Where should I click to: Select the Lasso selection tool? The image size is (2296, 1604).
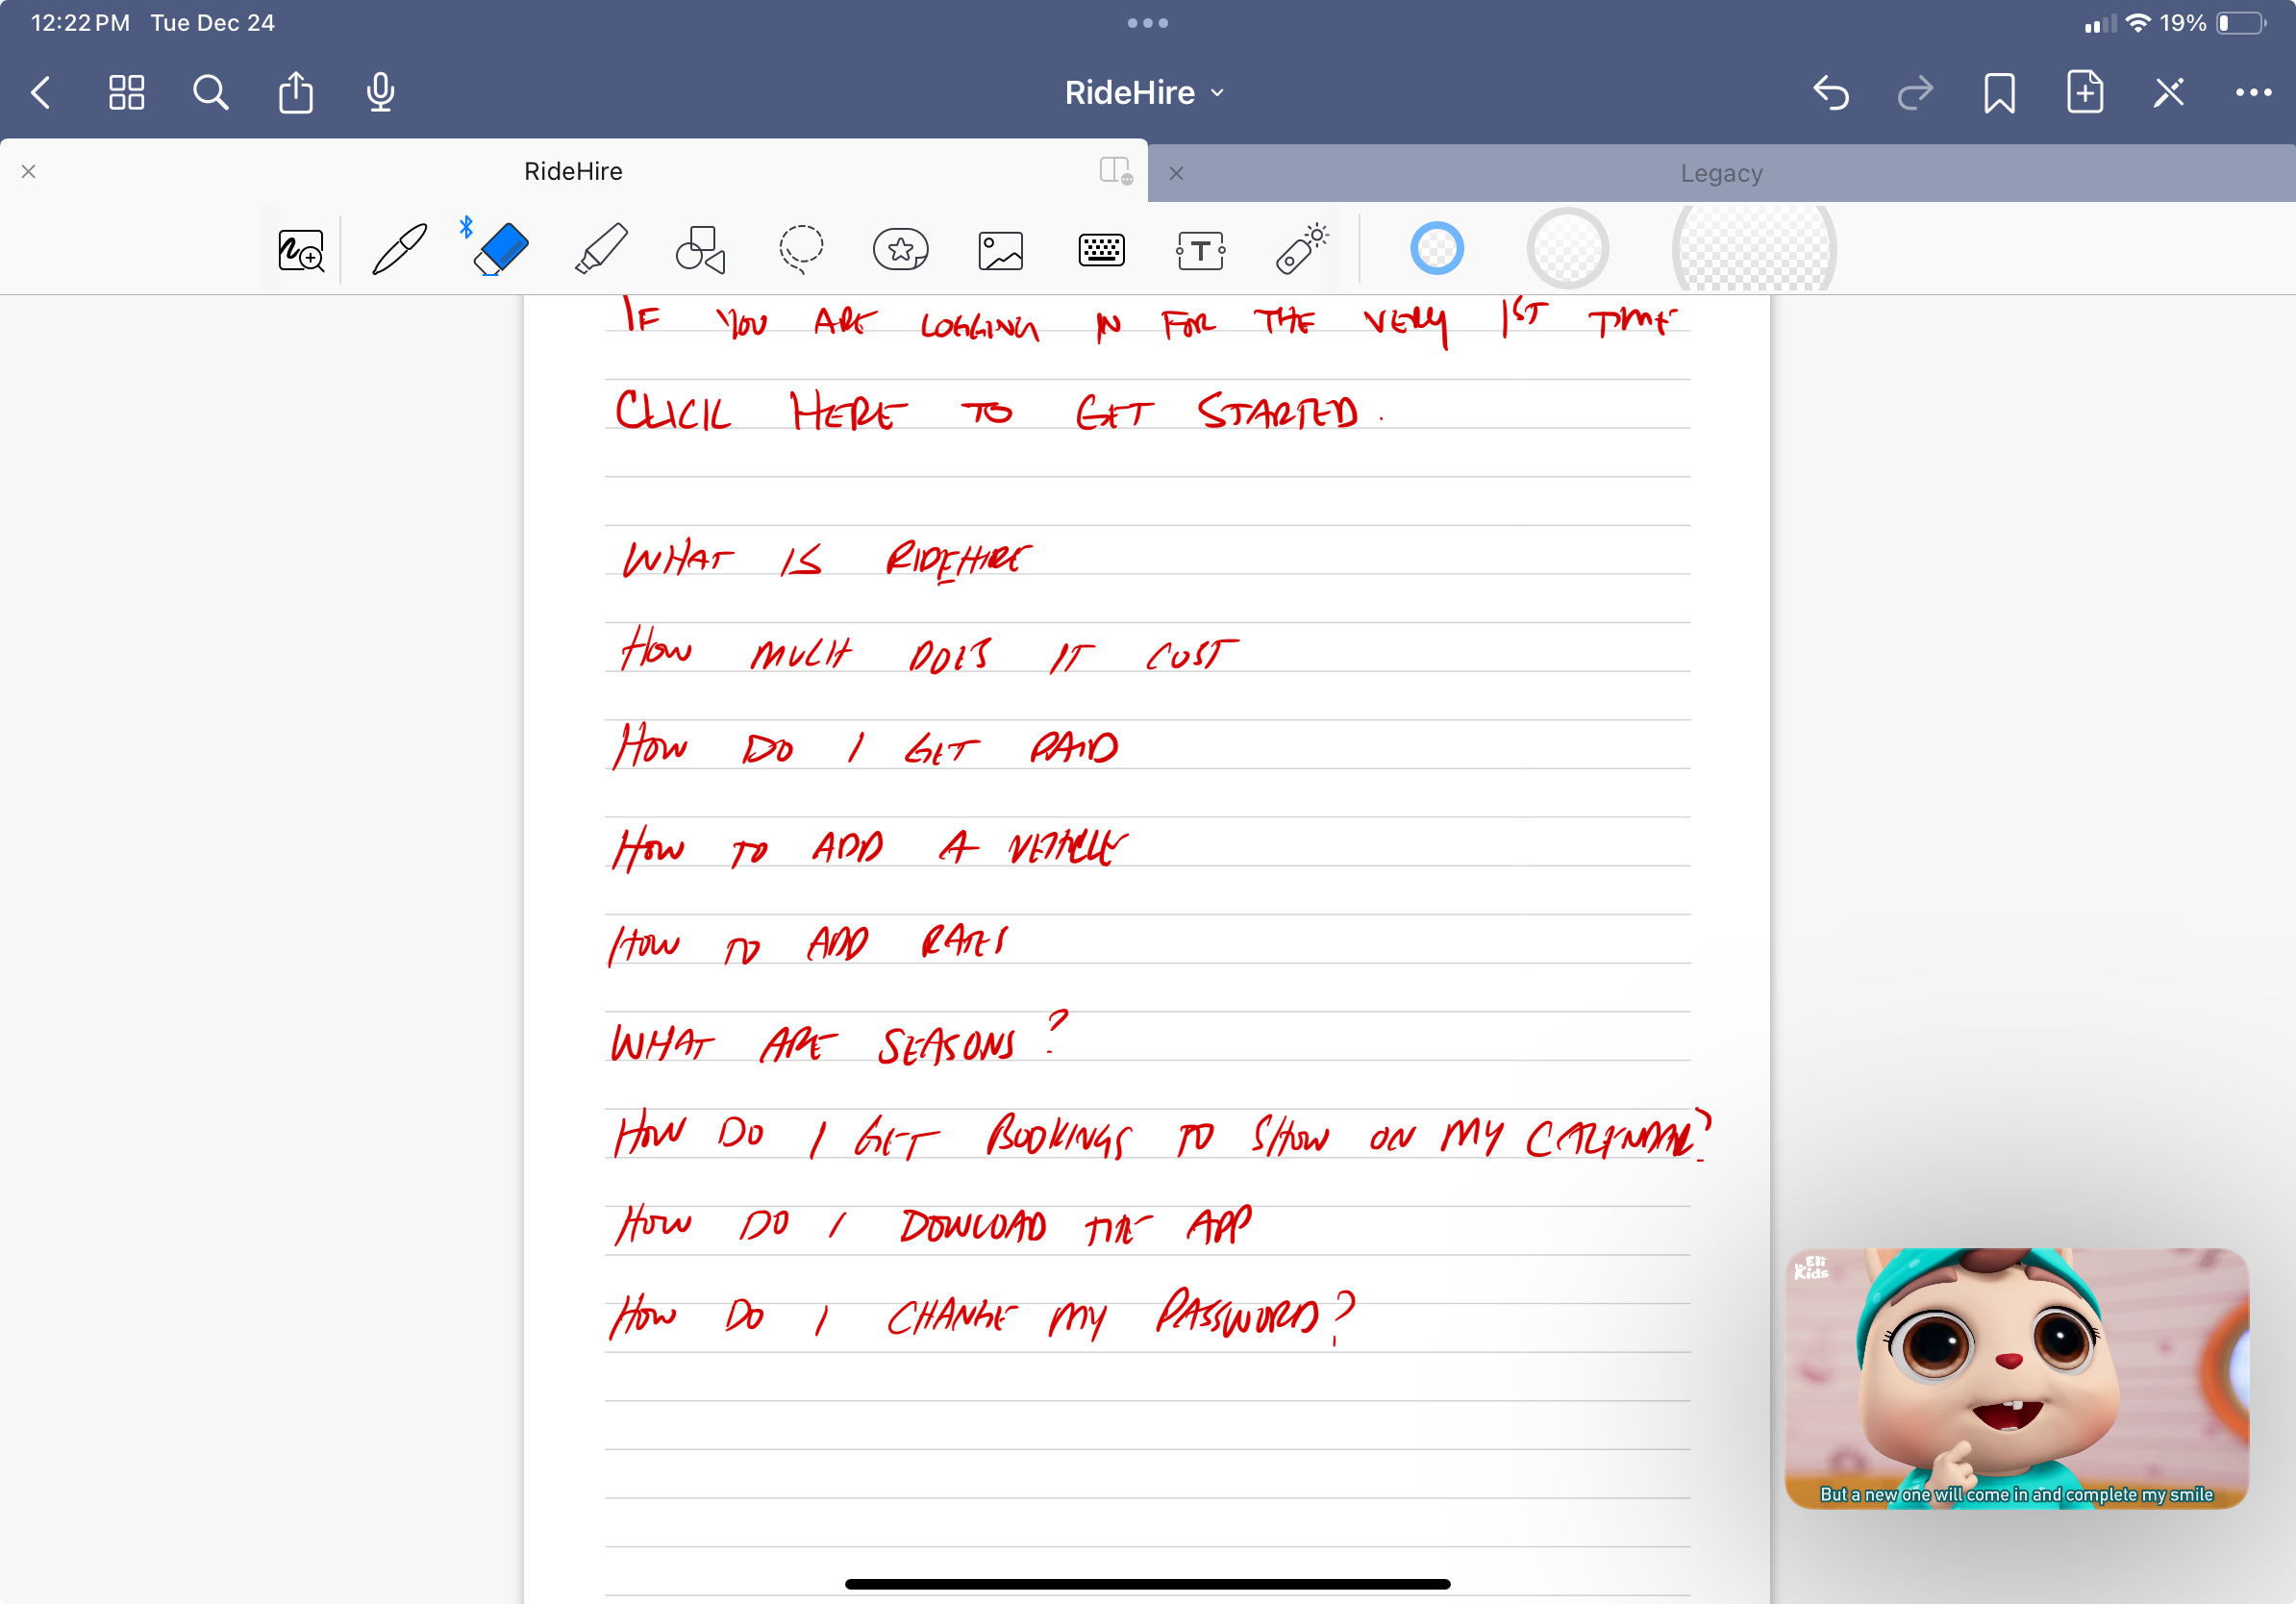[801, 249]
